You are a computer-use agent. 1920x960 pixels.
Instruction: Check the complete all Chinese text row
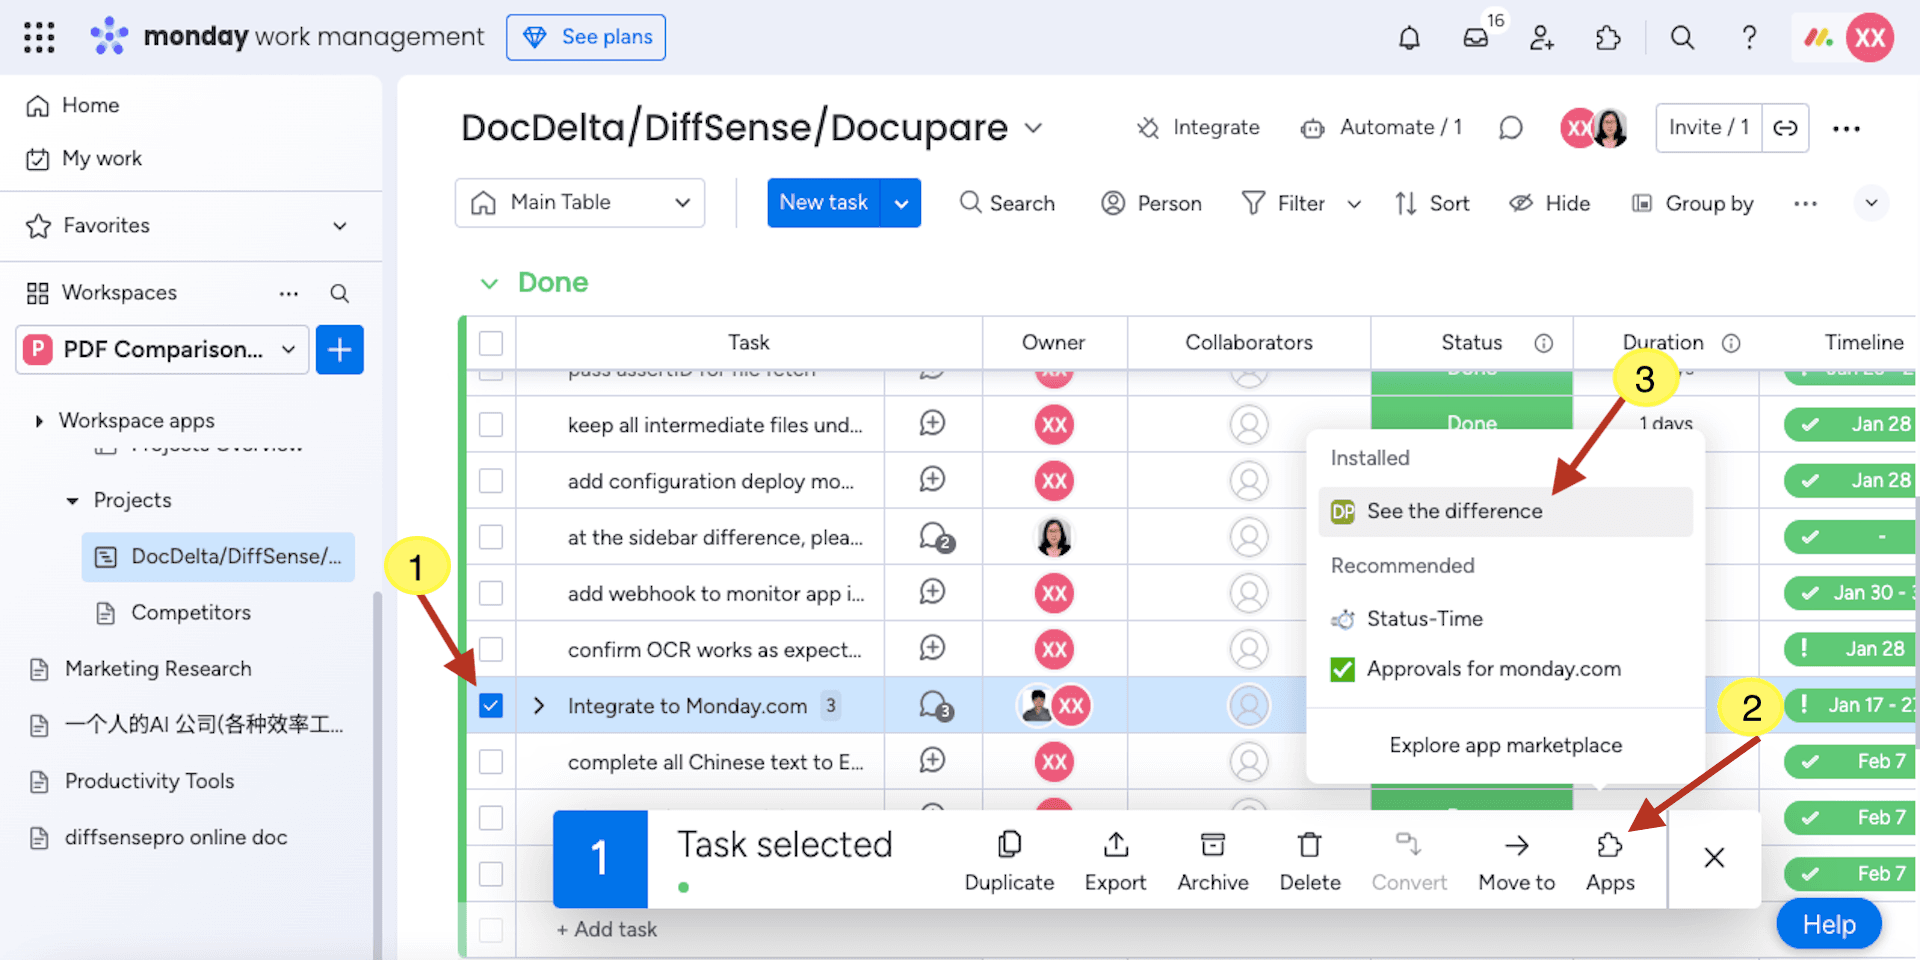point(491,762)
